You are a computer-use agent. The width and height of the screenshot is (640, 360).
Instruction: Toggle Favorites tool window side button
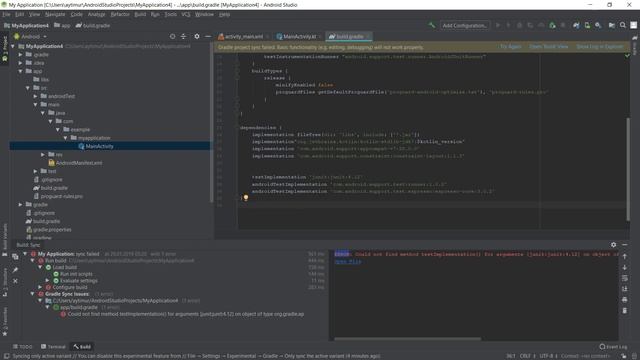click(4, 322)
